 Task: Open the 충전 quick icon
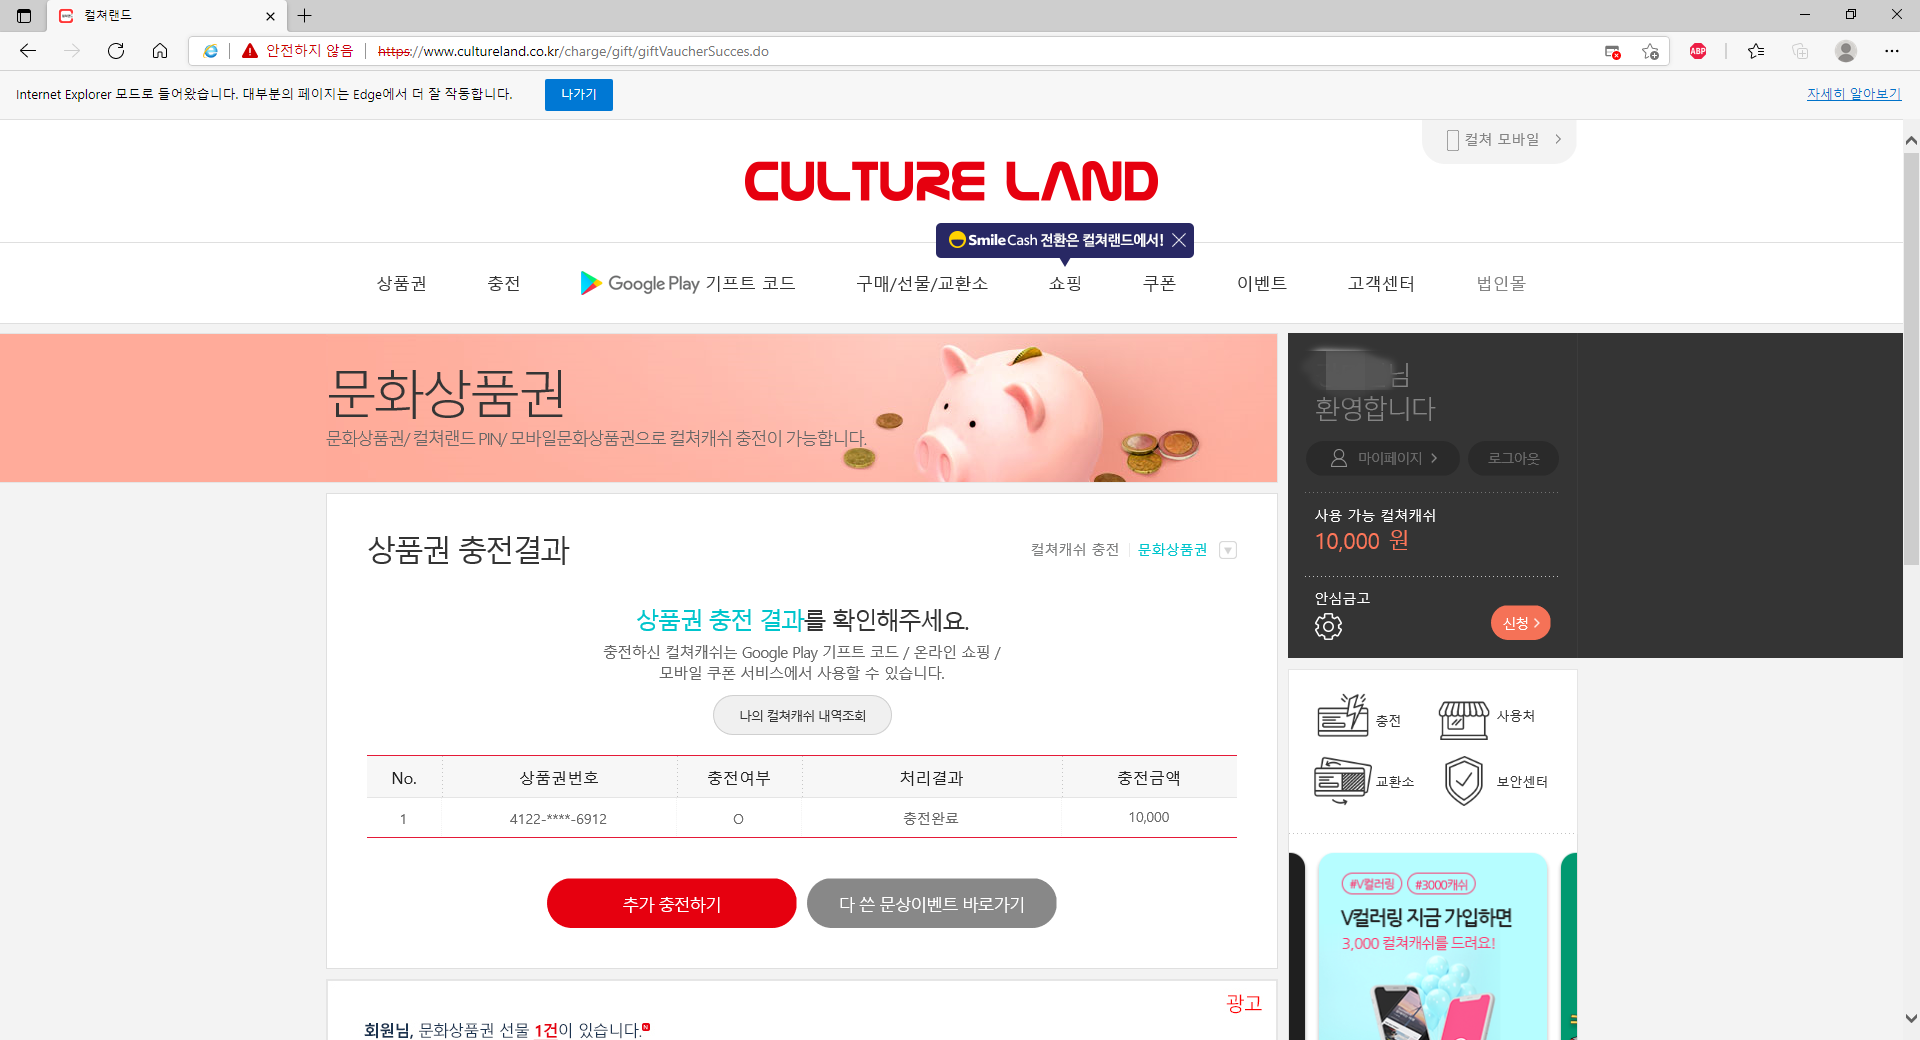click(1360, 716)
